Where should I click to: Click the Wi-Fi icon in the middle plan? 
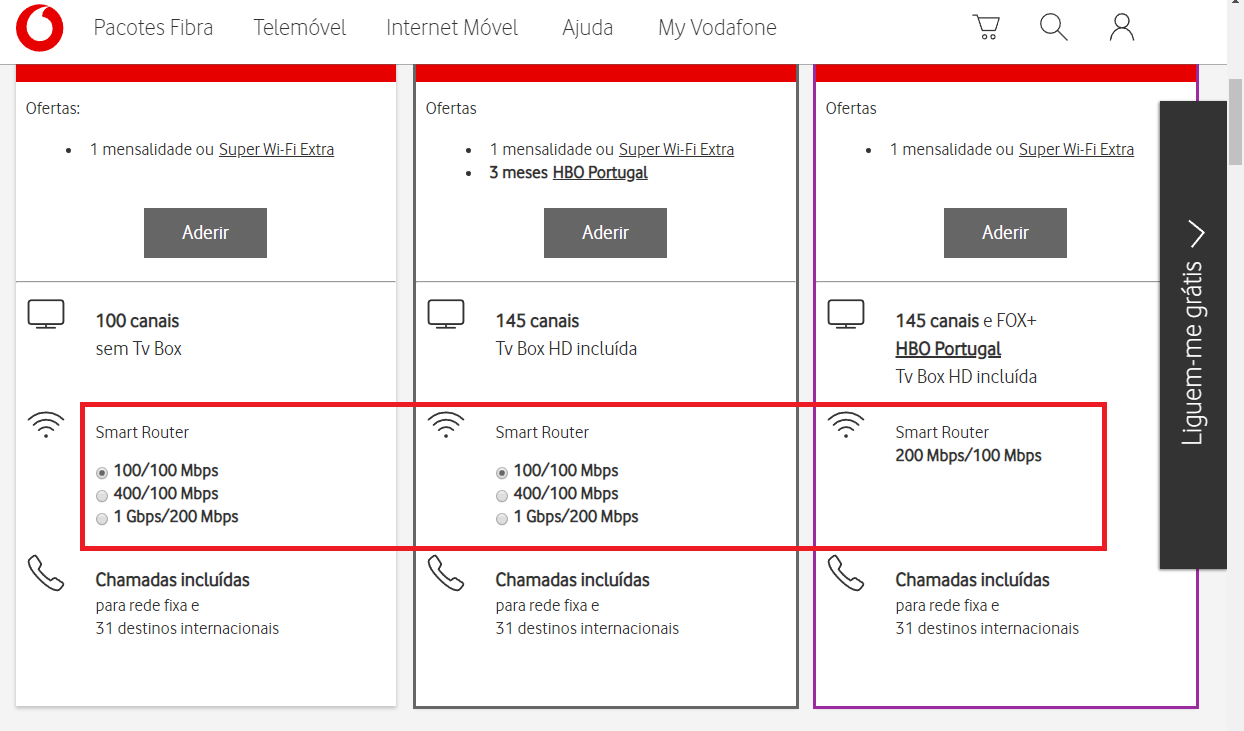pos(446,424)
